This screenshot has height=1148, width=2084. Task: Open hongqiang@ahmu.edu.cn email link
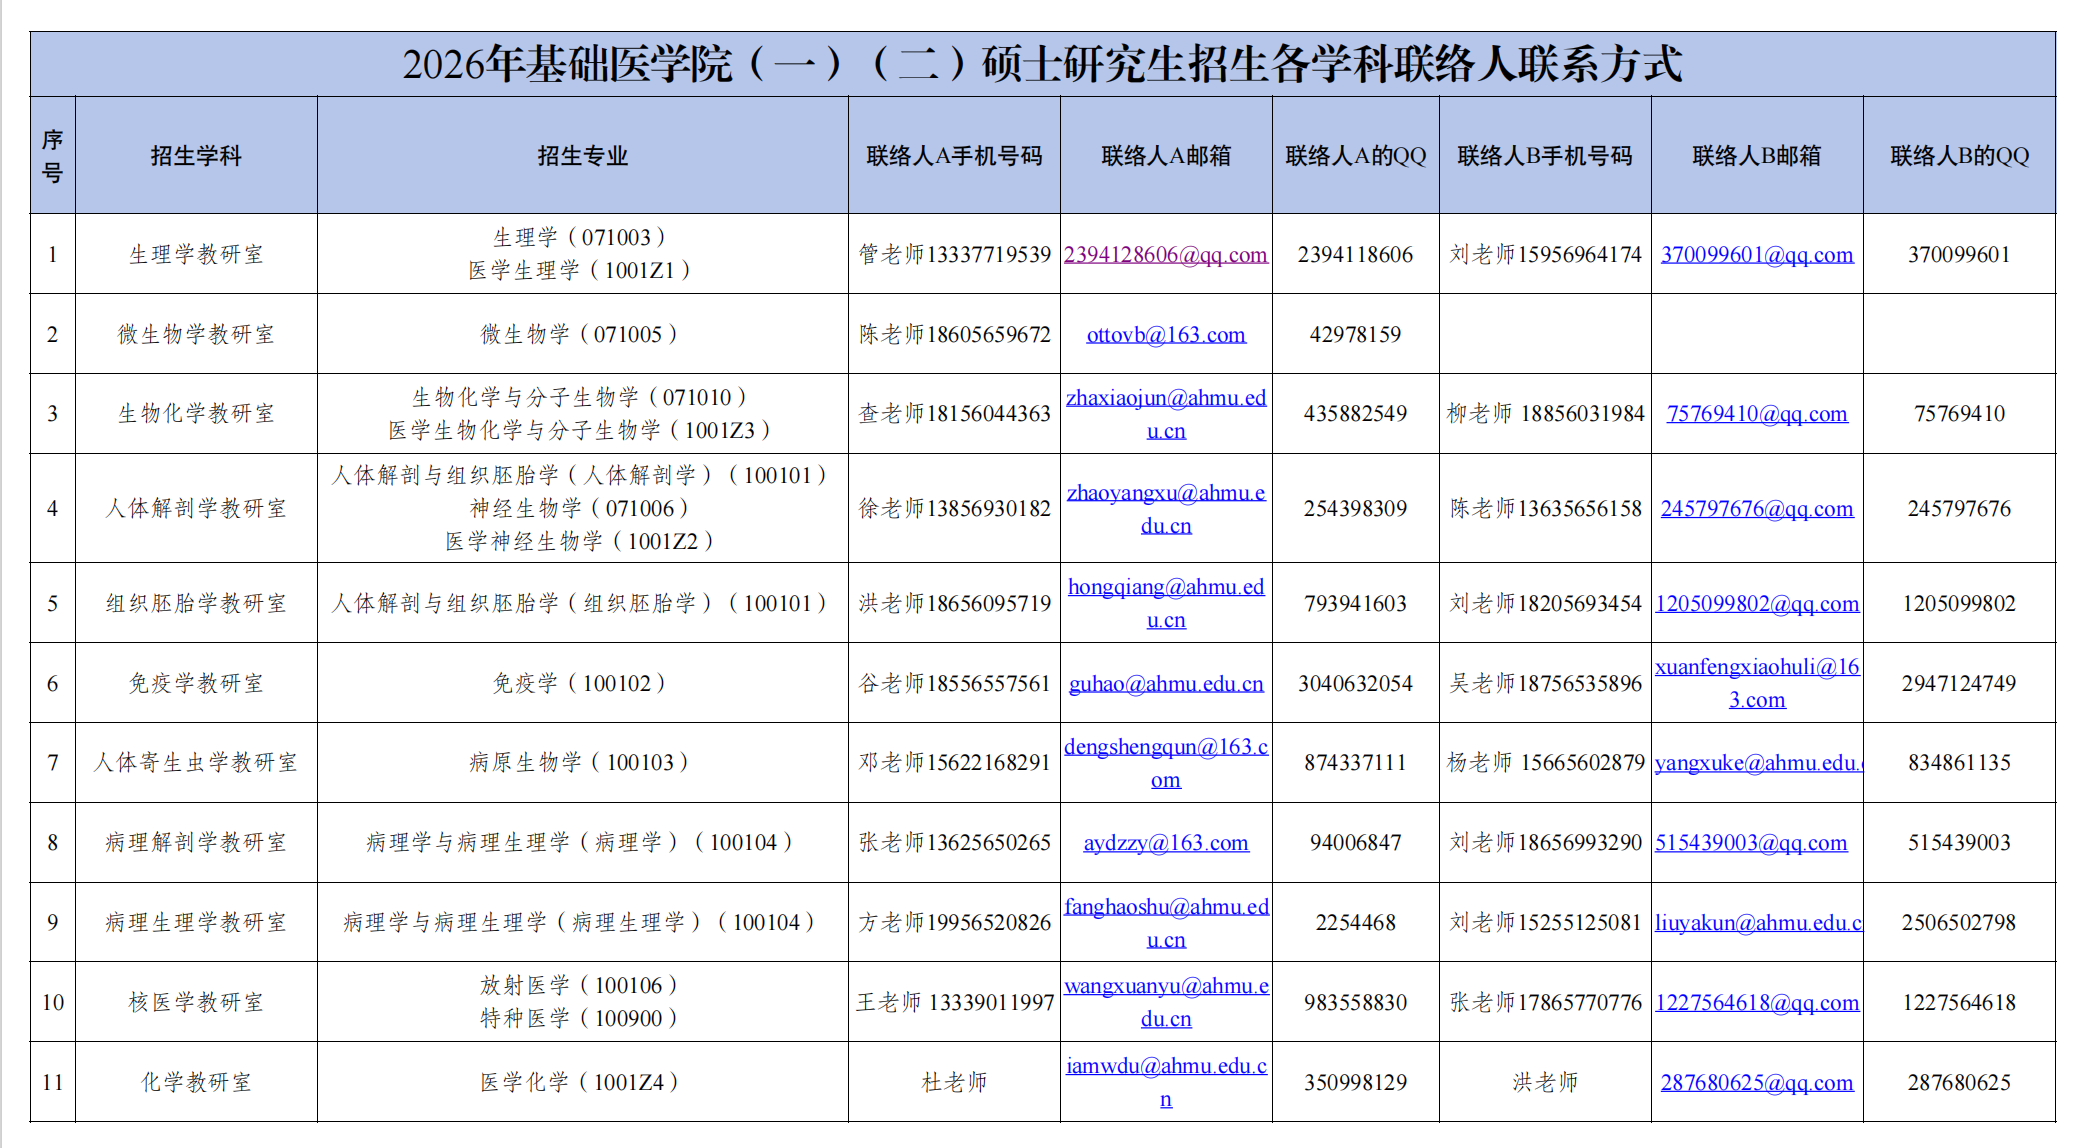tap(1165, 587)
